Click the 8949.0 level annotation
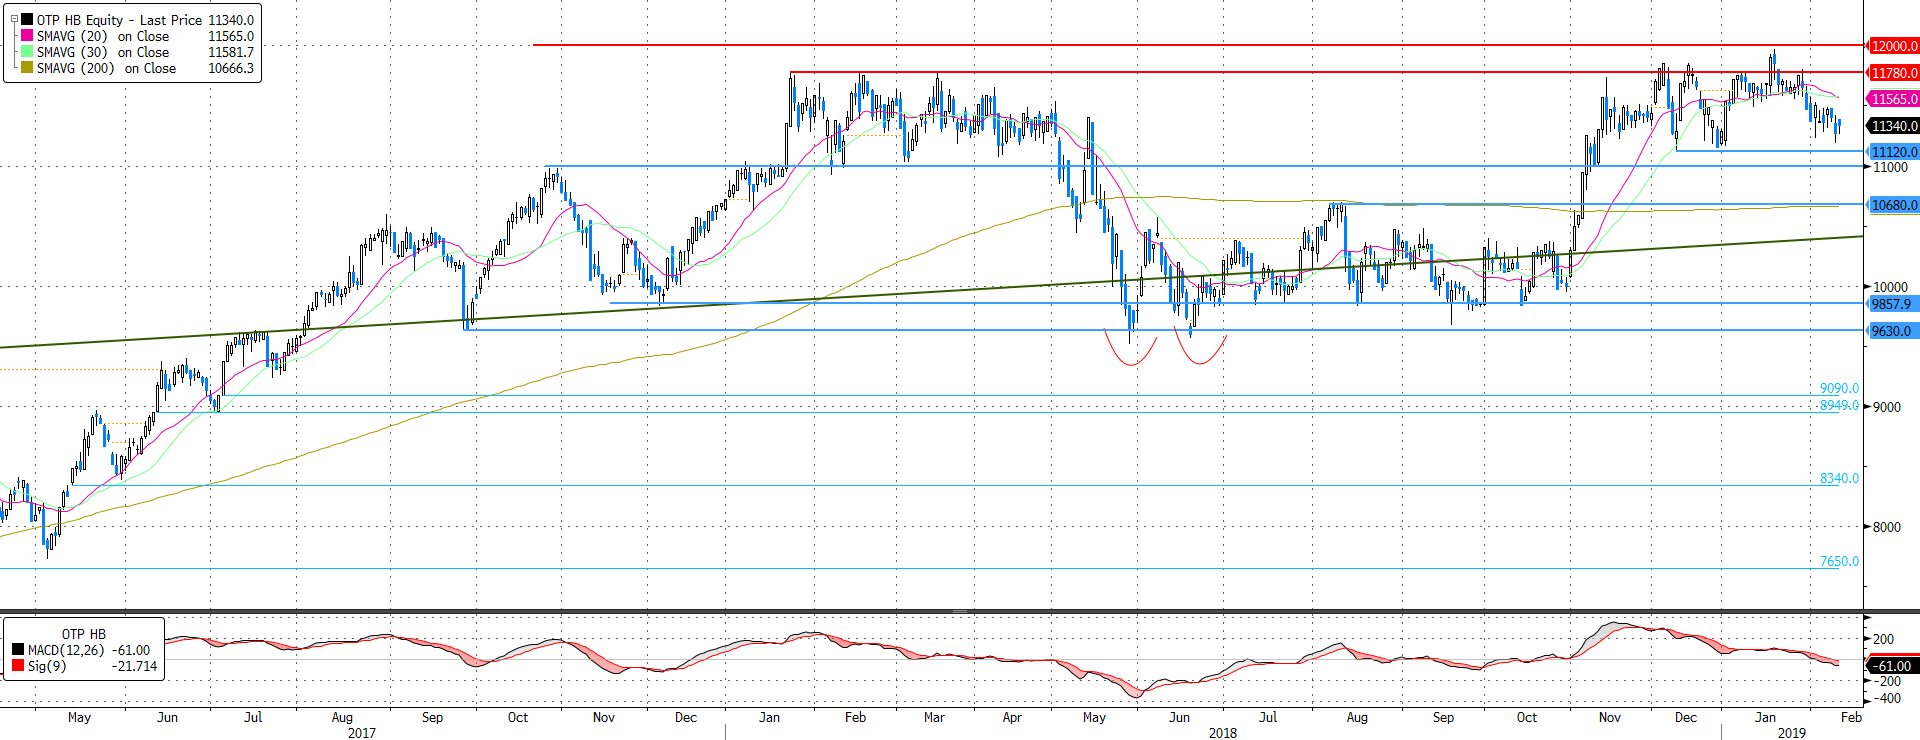1920x740 pixels. pos(1839,405)
